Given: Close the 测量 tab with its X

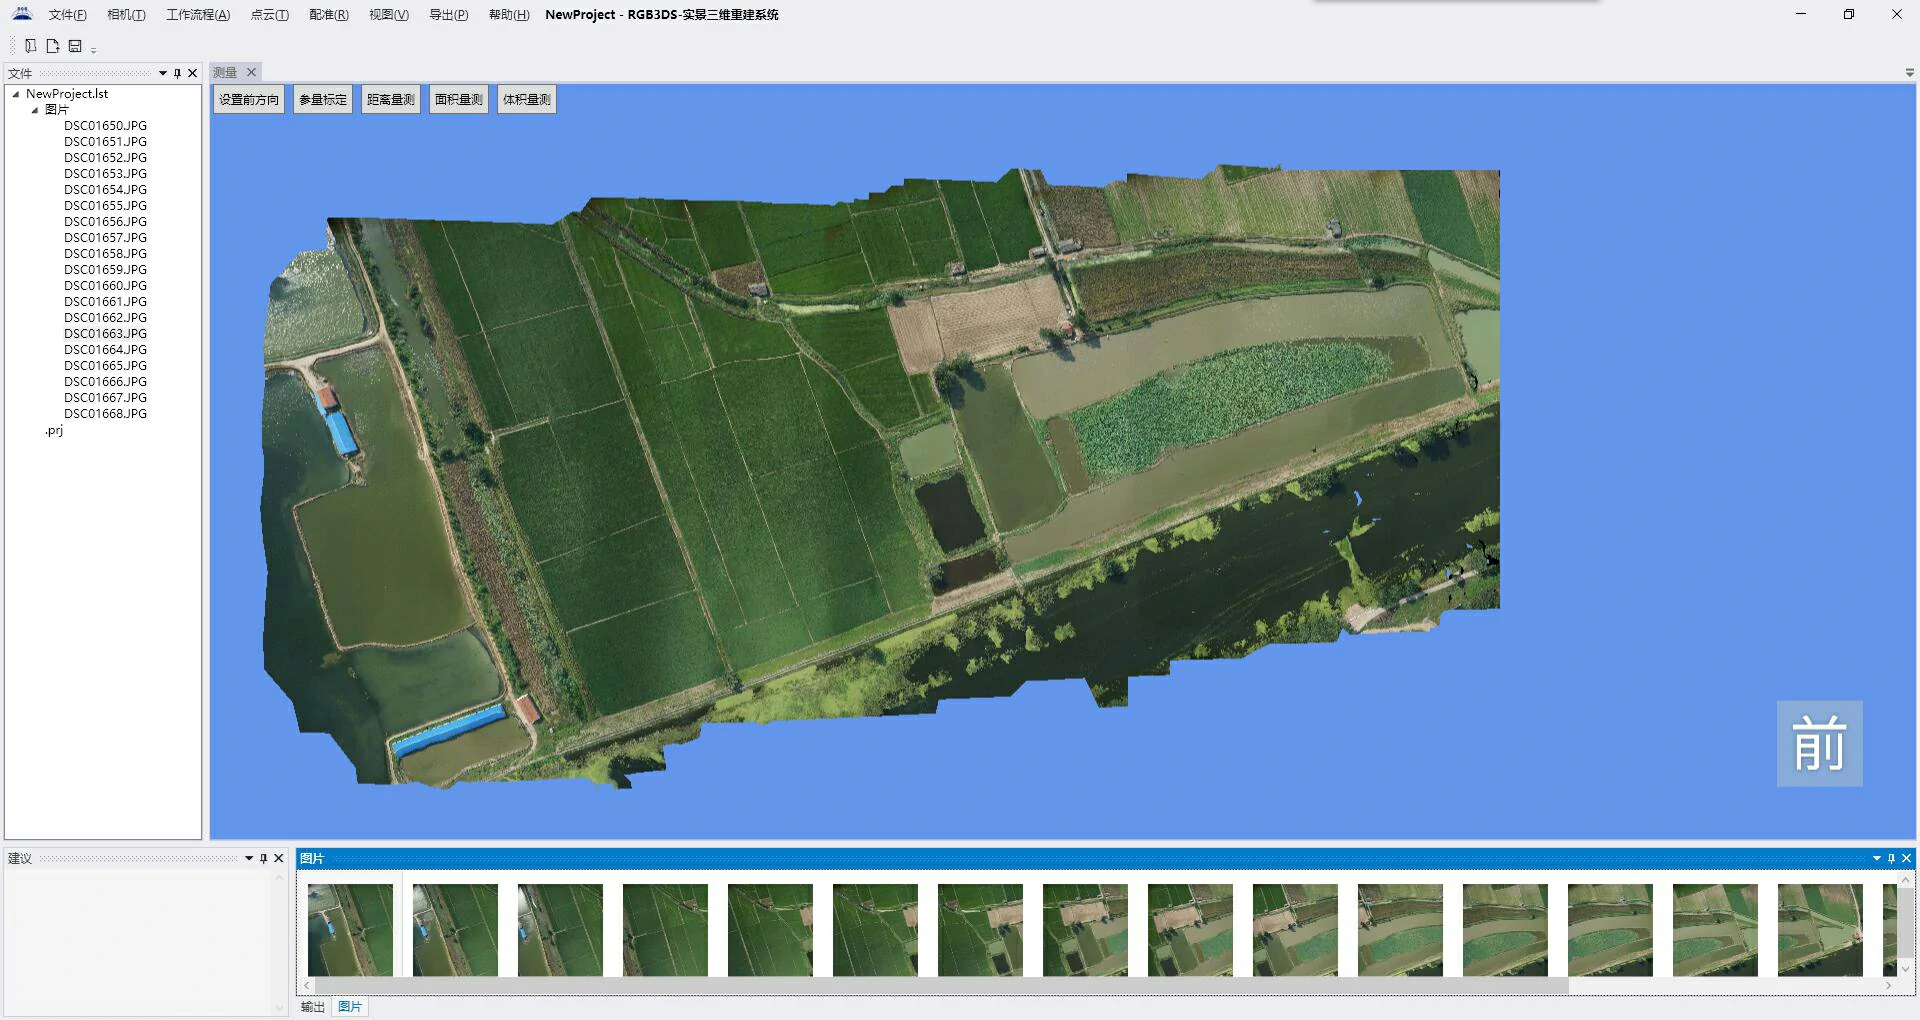Looking at the screenshot, I should click(252, 72).
